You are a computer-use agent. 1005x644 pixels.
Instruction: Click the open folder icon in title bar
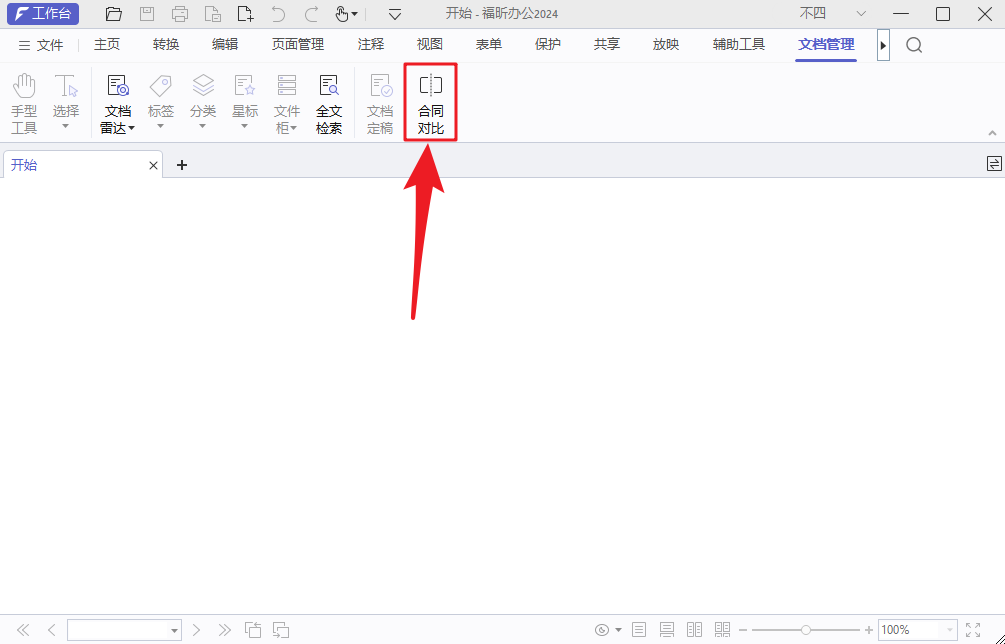114,14
